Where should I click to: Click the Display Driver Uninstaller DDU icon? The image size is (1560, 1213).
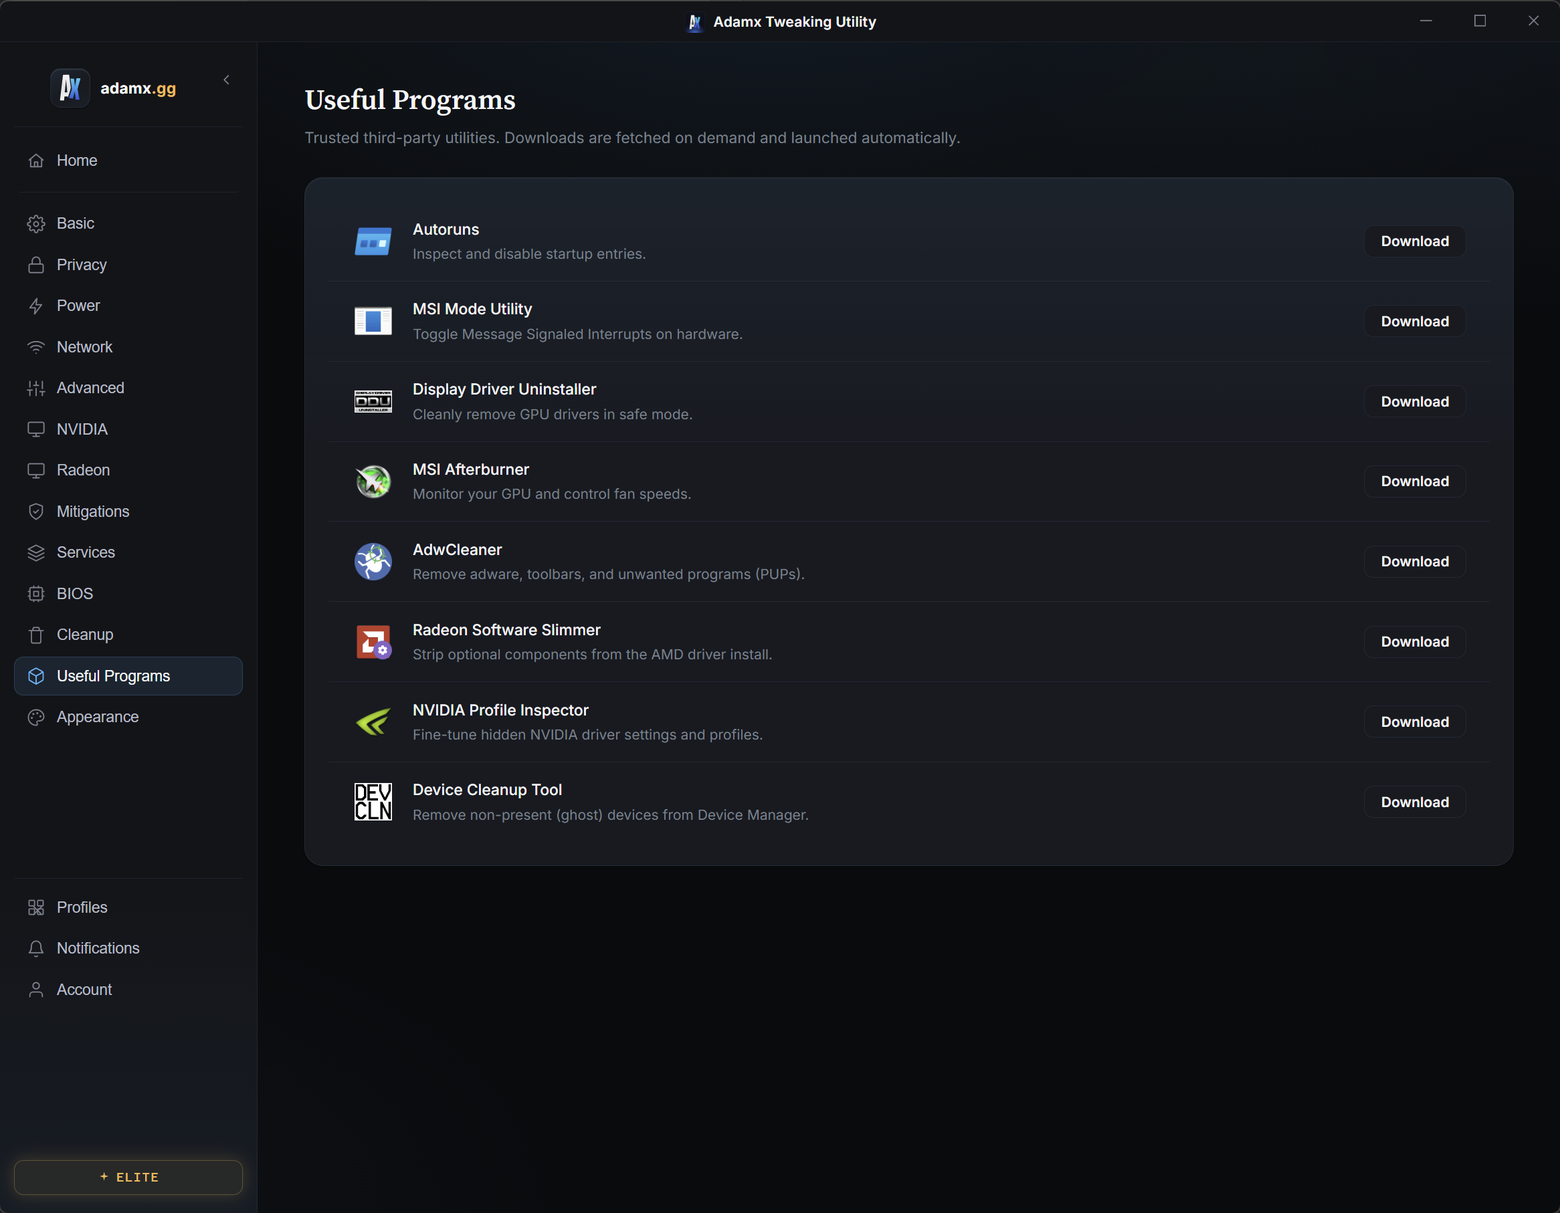pyautogui.click(x=373, y=401)
